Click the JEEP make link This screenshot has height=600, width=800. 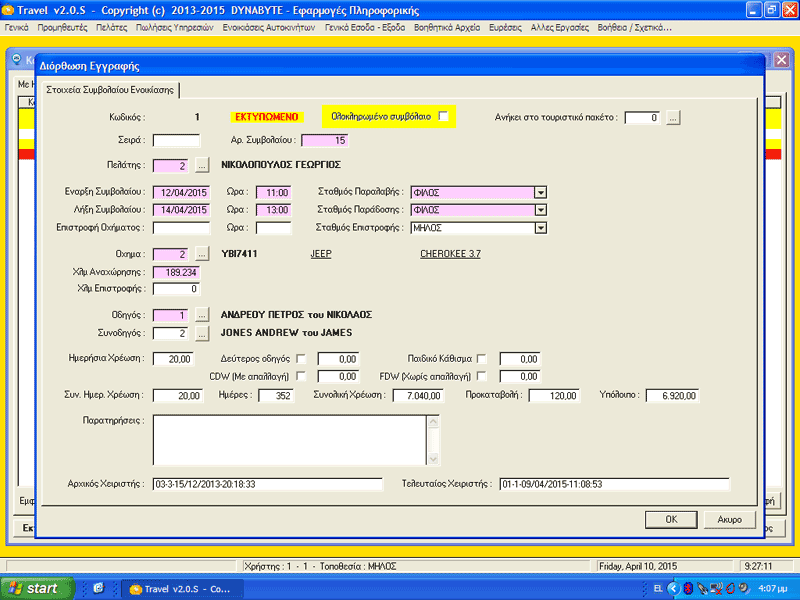pos(321,254)
